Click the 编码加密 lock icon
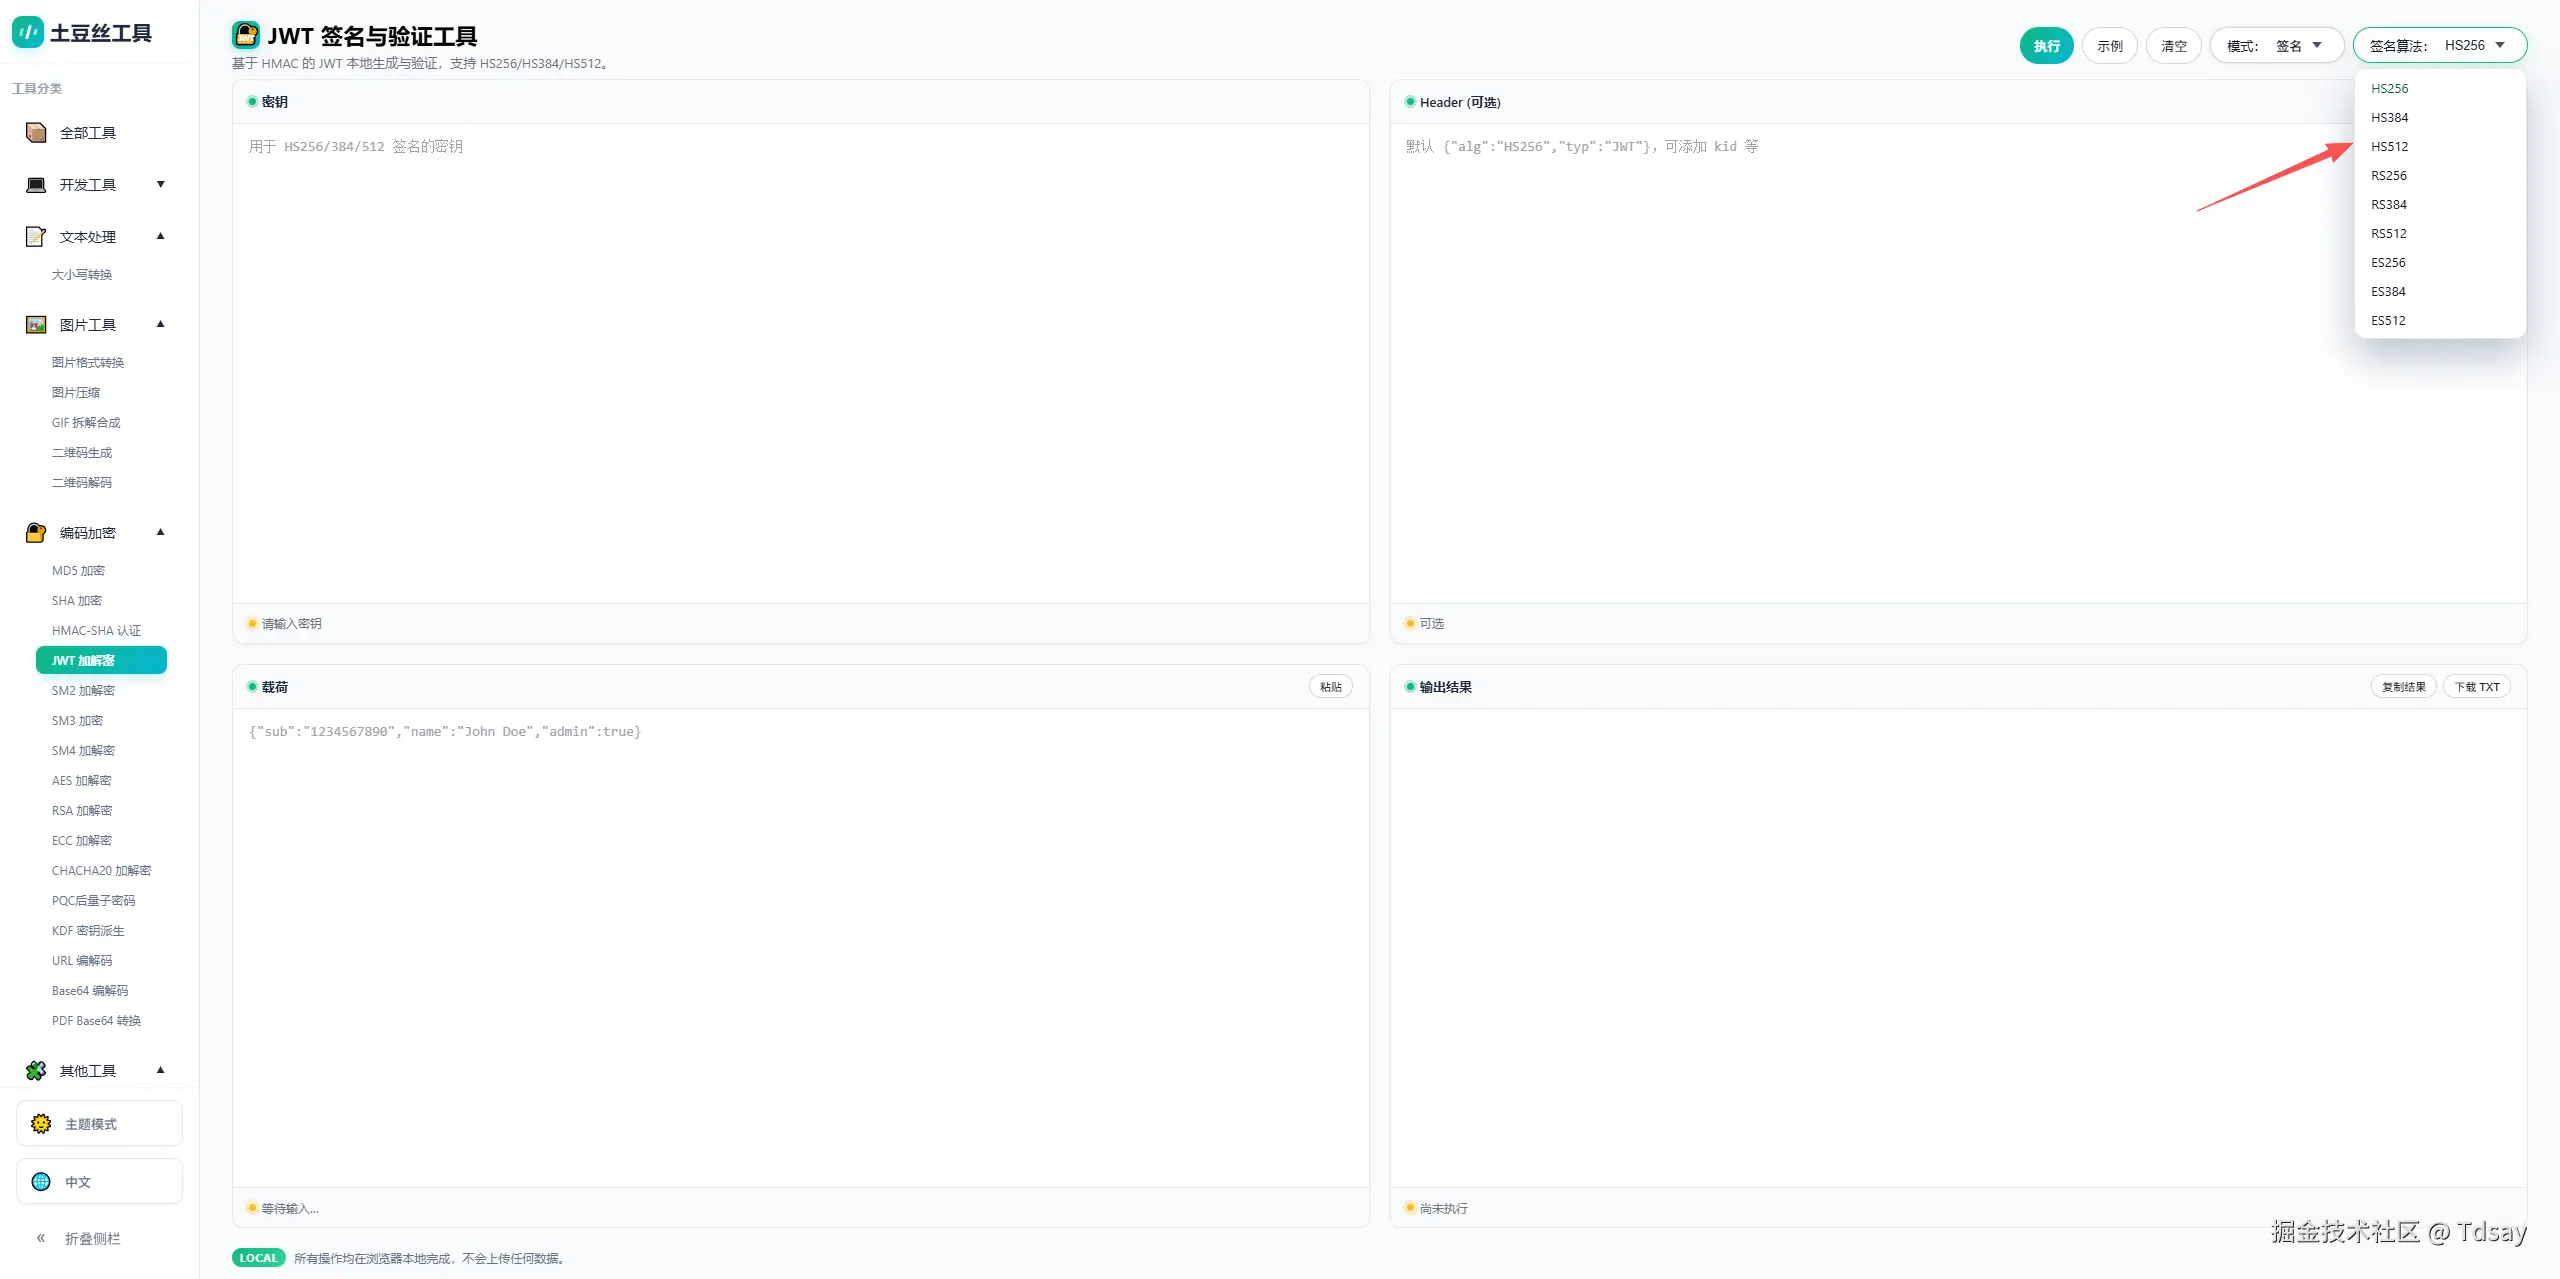 (36, 533)
